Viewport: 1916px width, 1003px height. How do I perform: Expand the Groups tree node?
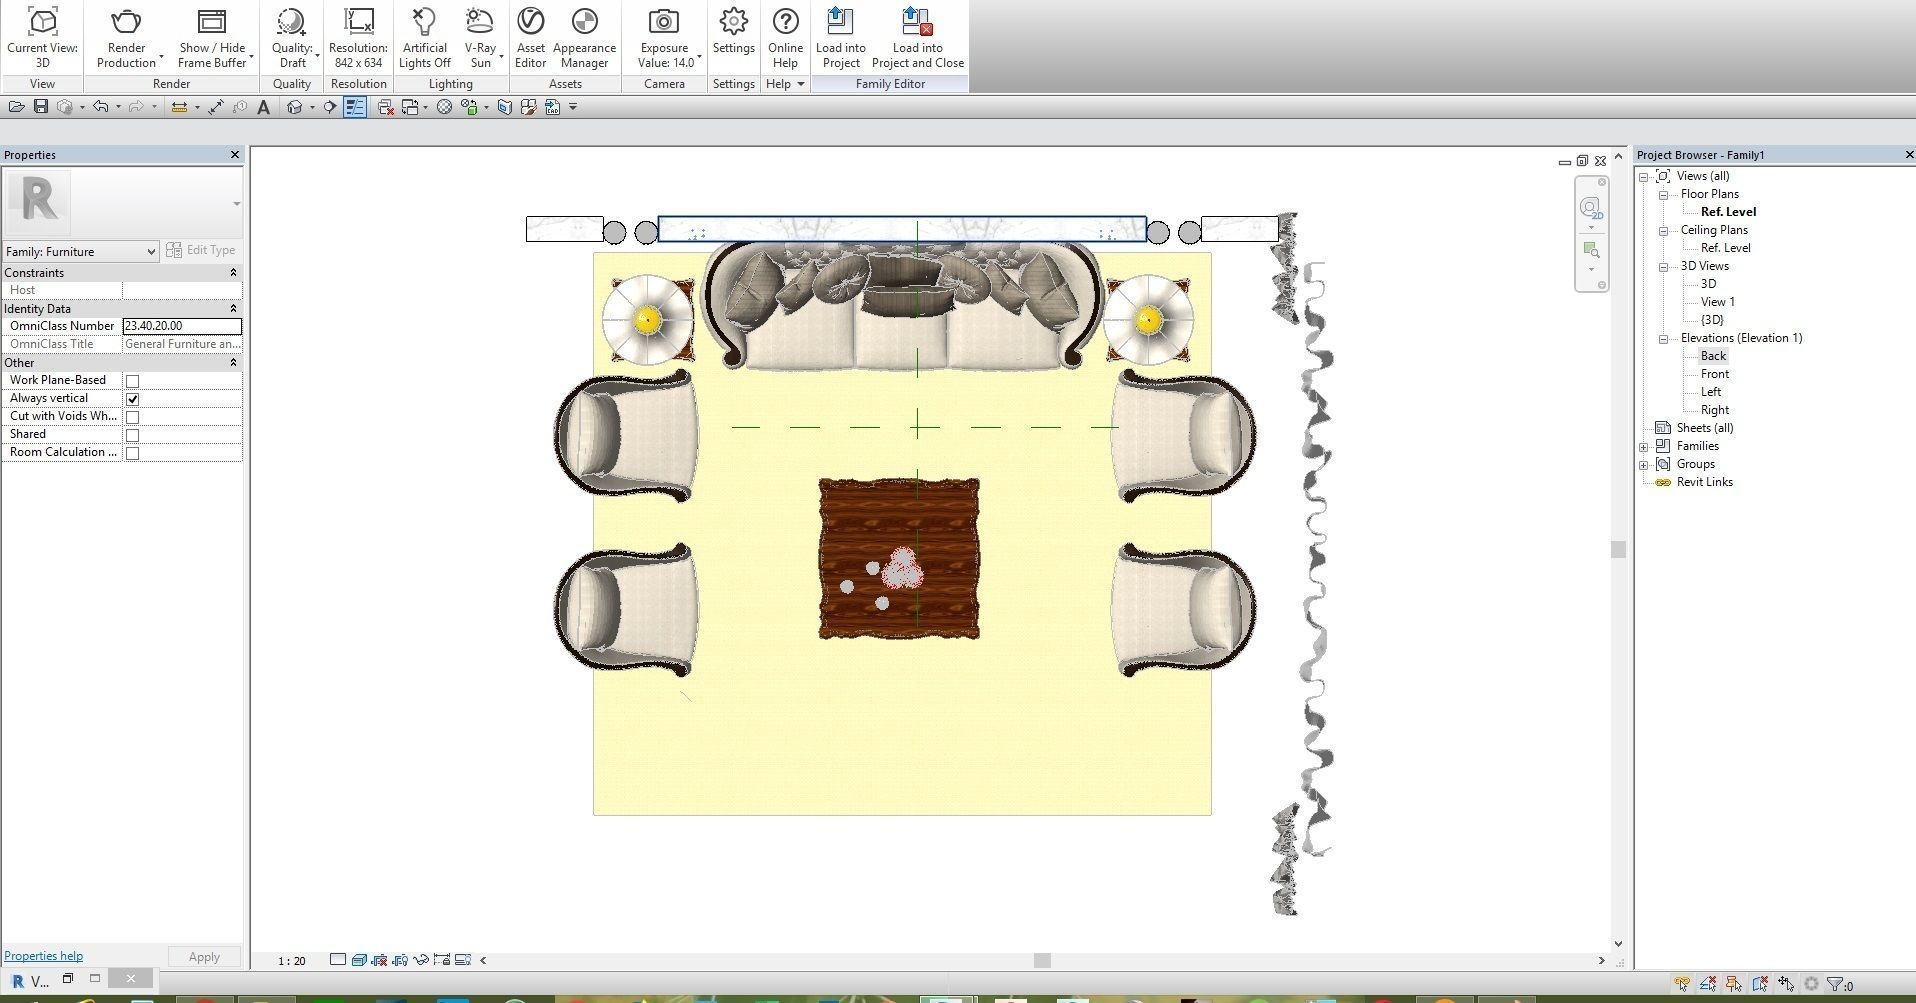1643,464
